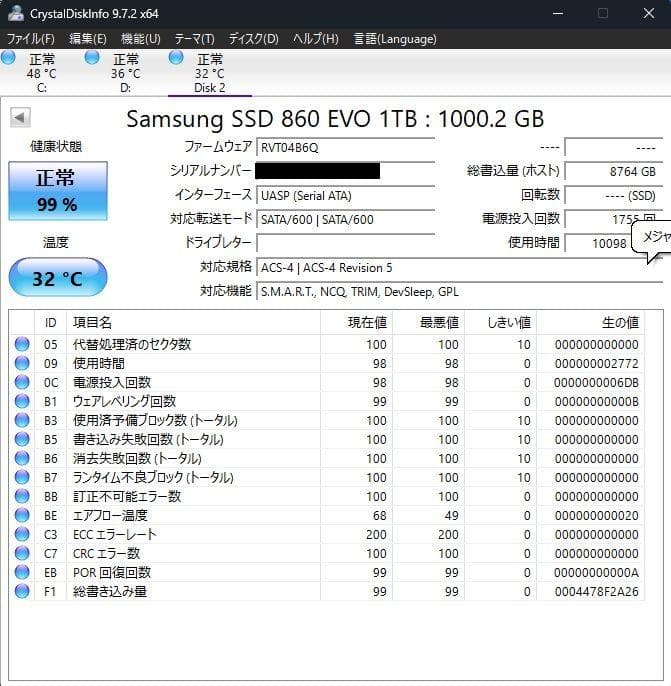The width and height of the screenshot is (671, 686).
Task: Click the しきい値 column header
Action: tap(501, 322)
